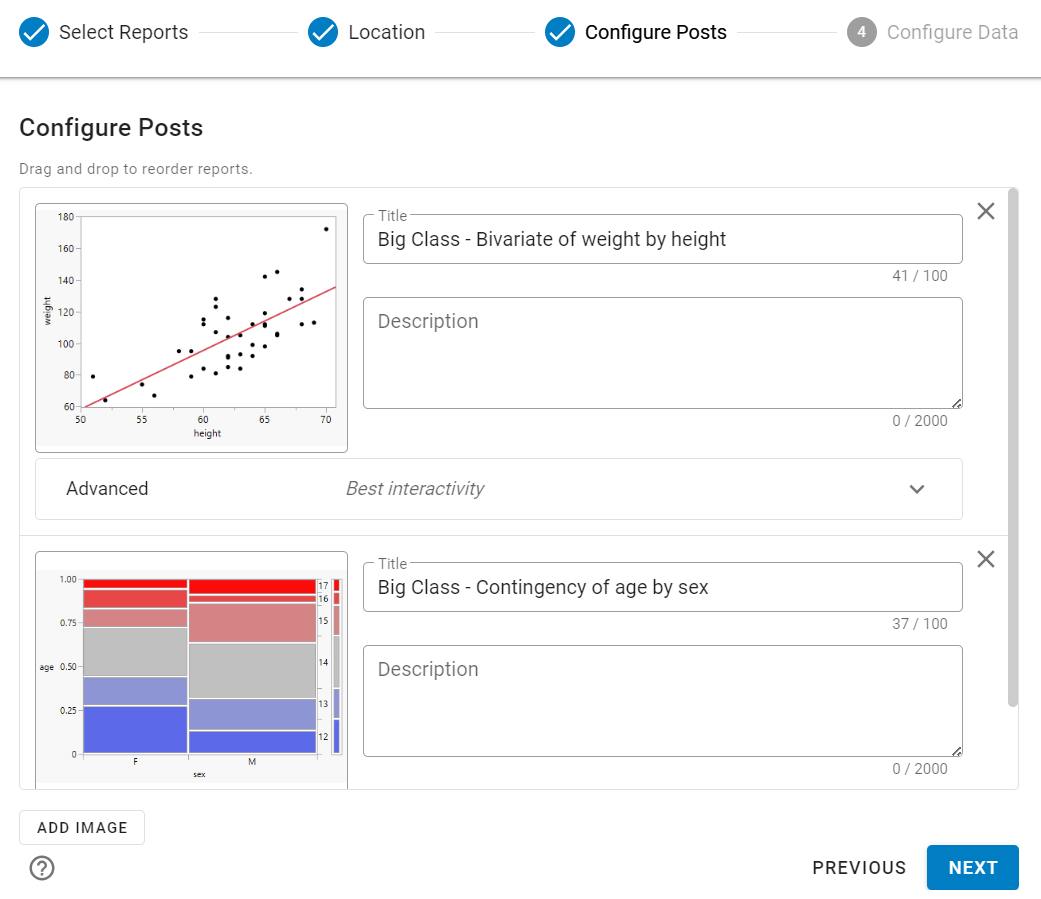
Task: Go to the Select Reports step
Action: [x=123, y=33]
